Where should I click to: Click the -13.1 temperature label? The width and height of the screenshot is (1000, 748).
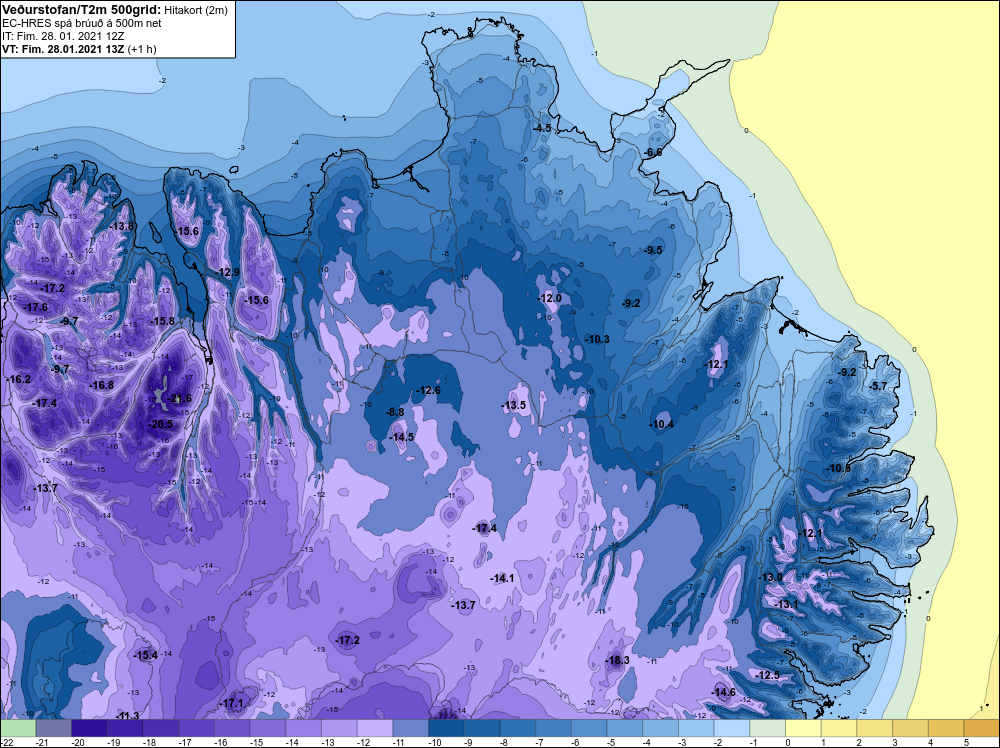(x=786, y=605)
